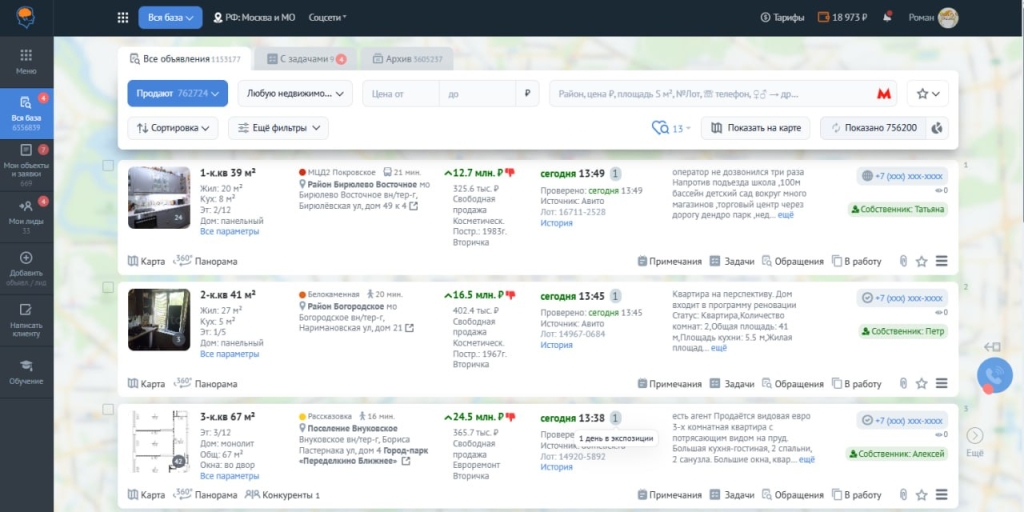
Task: Open Любую недвижимость type dropdown
Action: [x=295, y=93]
